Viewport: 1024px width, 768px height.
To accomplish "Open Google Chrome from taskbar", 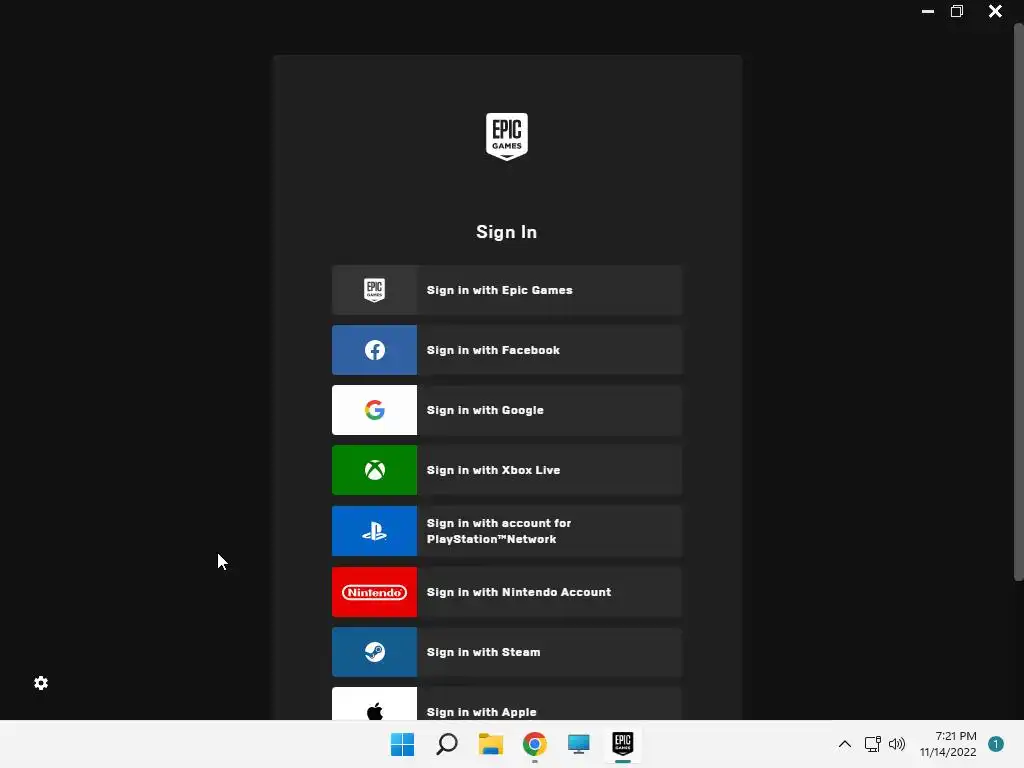I will 534,744.
